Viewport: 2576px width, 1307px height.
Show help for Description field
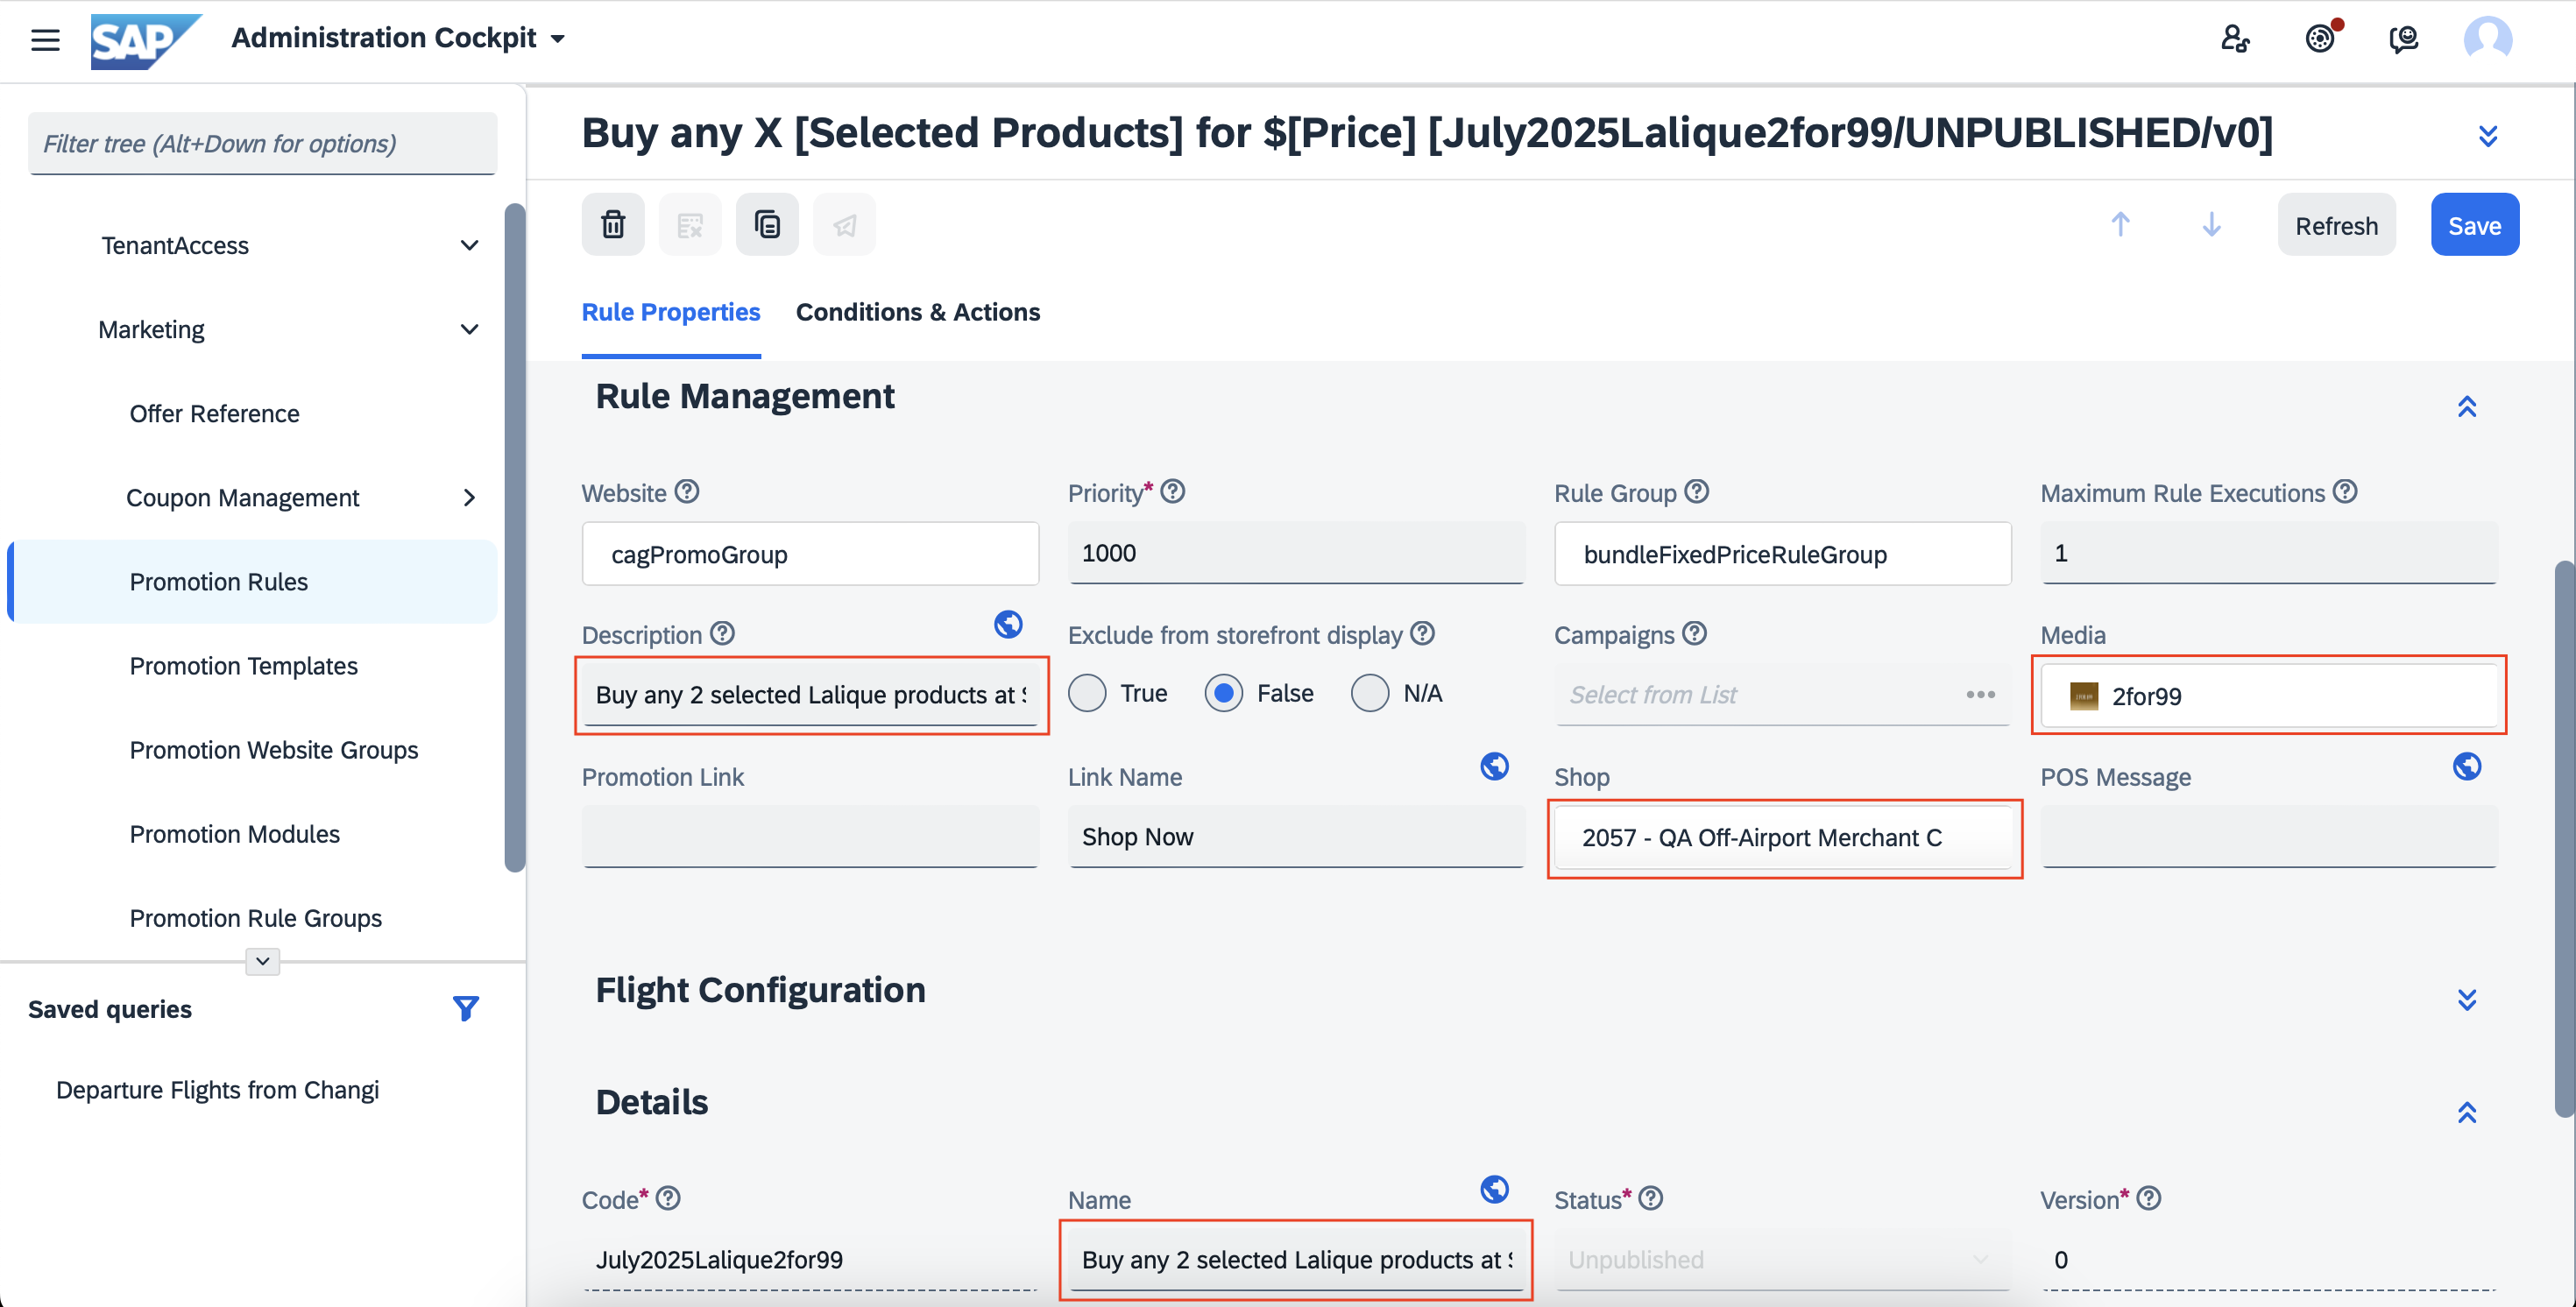(x=722, y=633)
